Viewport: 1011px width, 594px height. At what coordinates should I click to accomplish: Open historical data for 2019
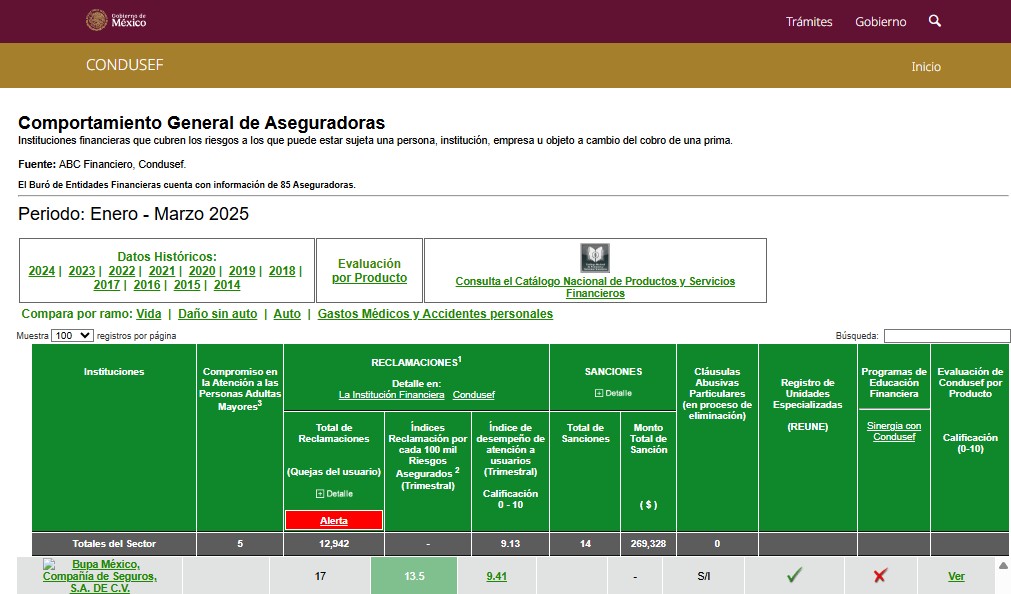[242, 271]
